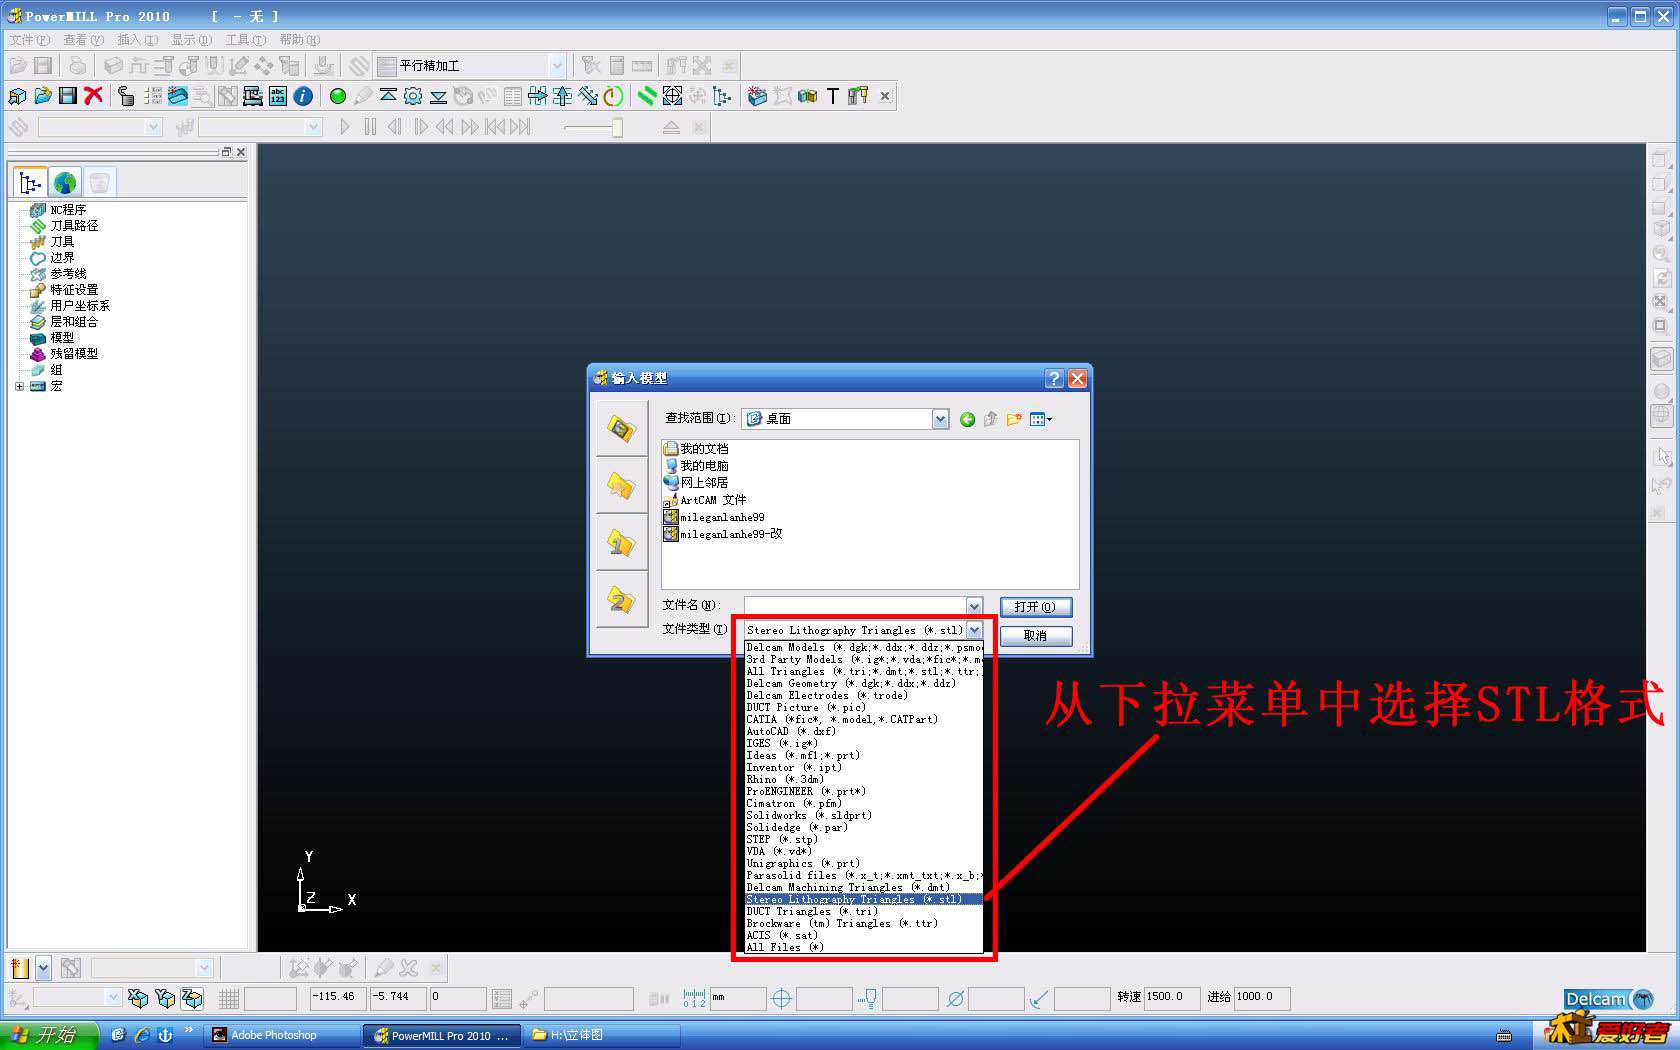Viewport: 1680px width, 1050px height.
Task: Open Internet Explorer from quick launch
Action: click(142, 1035)
